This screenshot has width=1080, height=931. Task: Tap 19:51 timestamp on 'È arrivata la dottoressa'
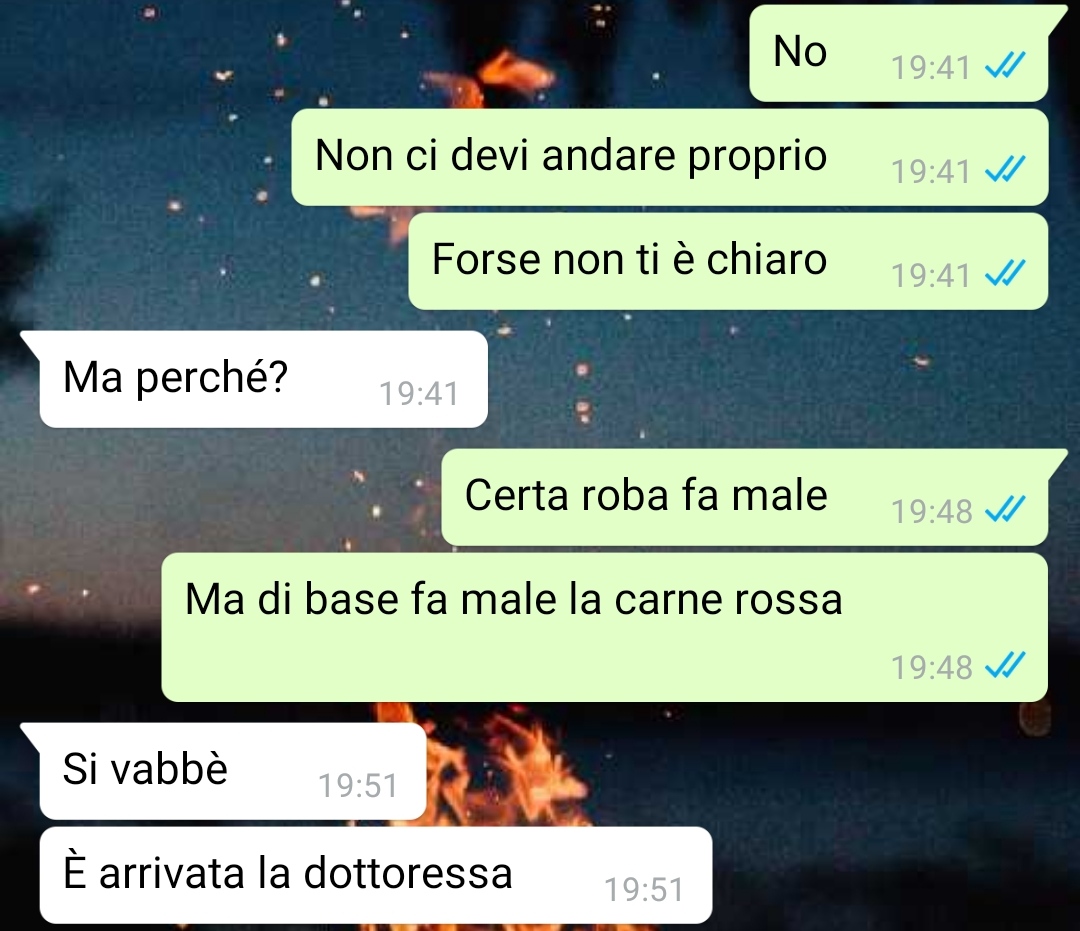[x=644, y=890]
